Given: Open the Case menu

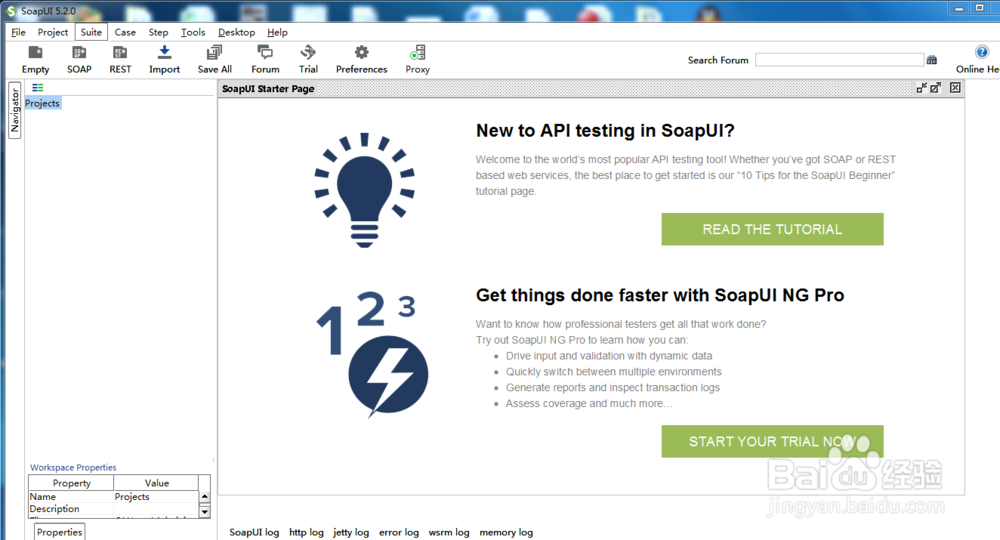Looking at the screenshot, I should pos(125,32).
